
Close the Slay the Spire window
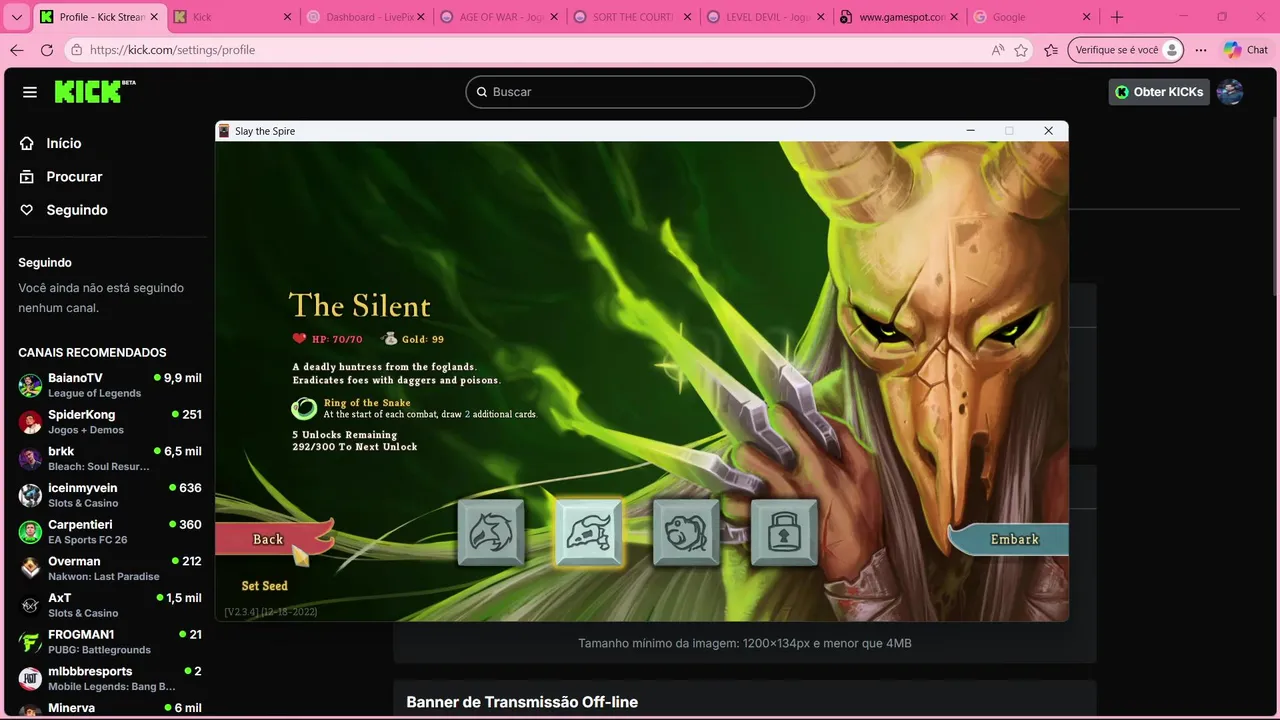click(x=1048, y=131)
